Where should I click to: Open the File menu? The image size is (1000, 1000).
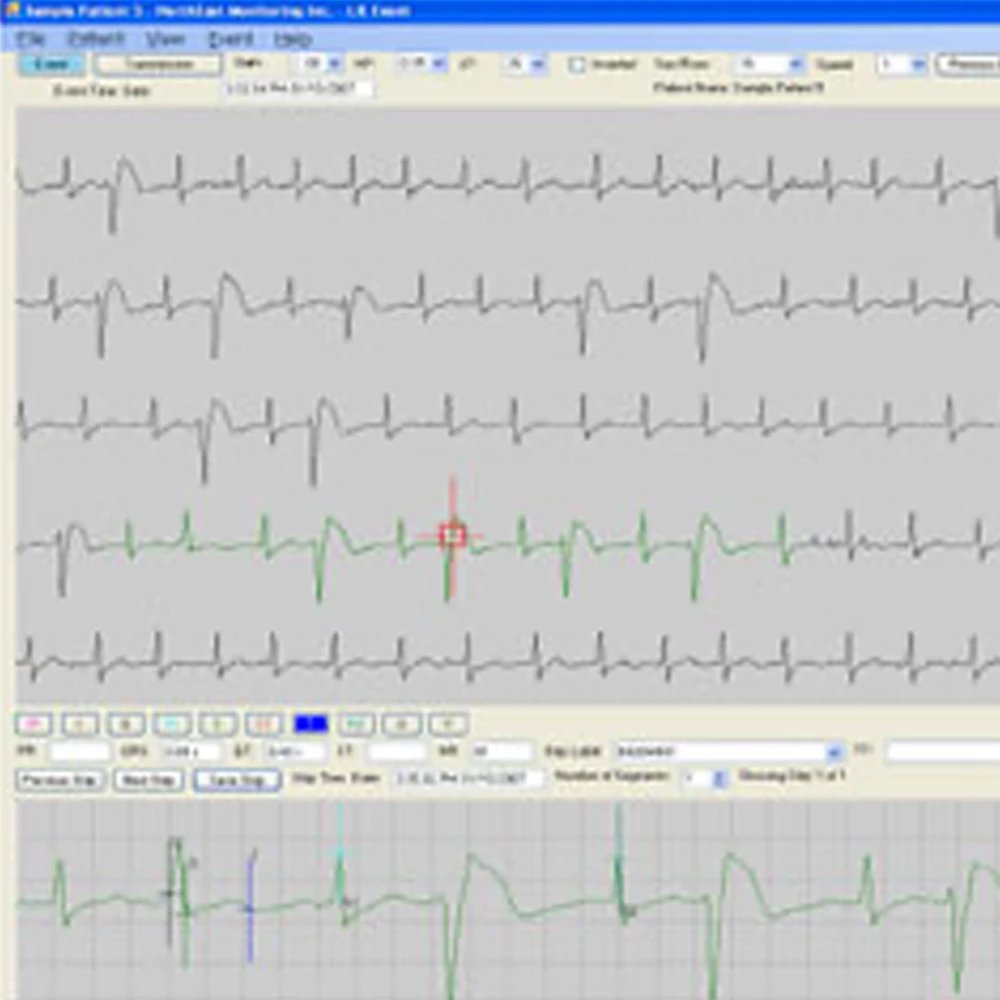pyautogui.click(x=32, y=39)
